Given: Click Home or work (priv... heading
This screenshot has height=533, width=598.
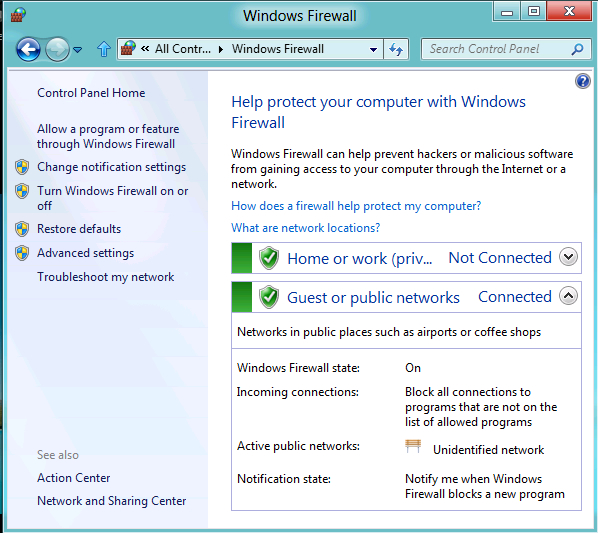Looking at the screenshot, I should pyautogui.click(x=360, y=258).
